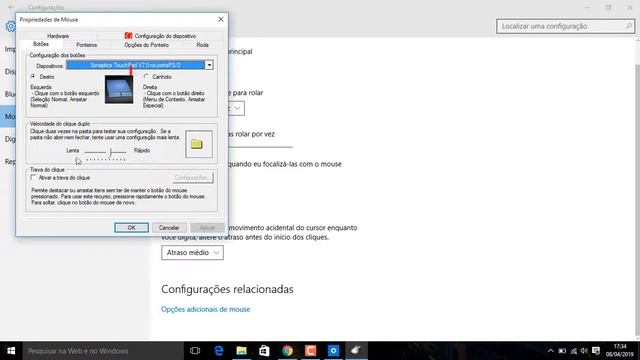Choose the Destro radio button
The image size is (640, 360).
(x=33, y=76)
